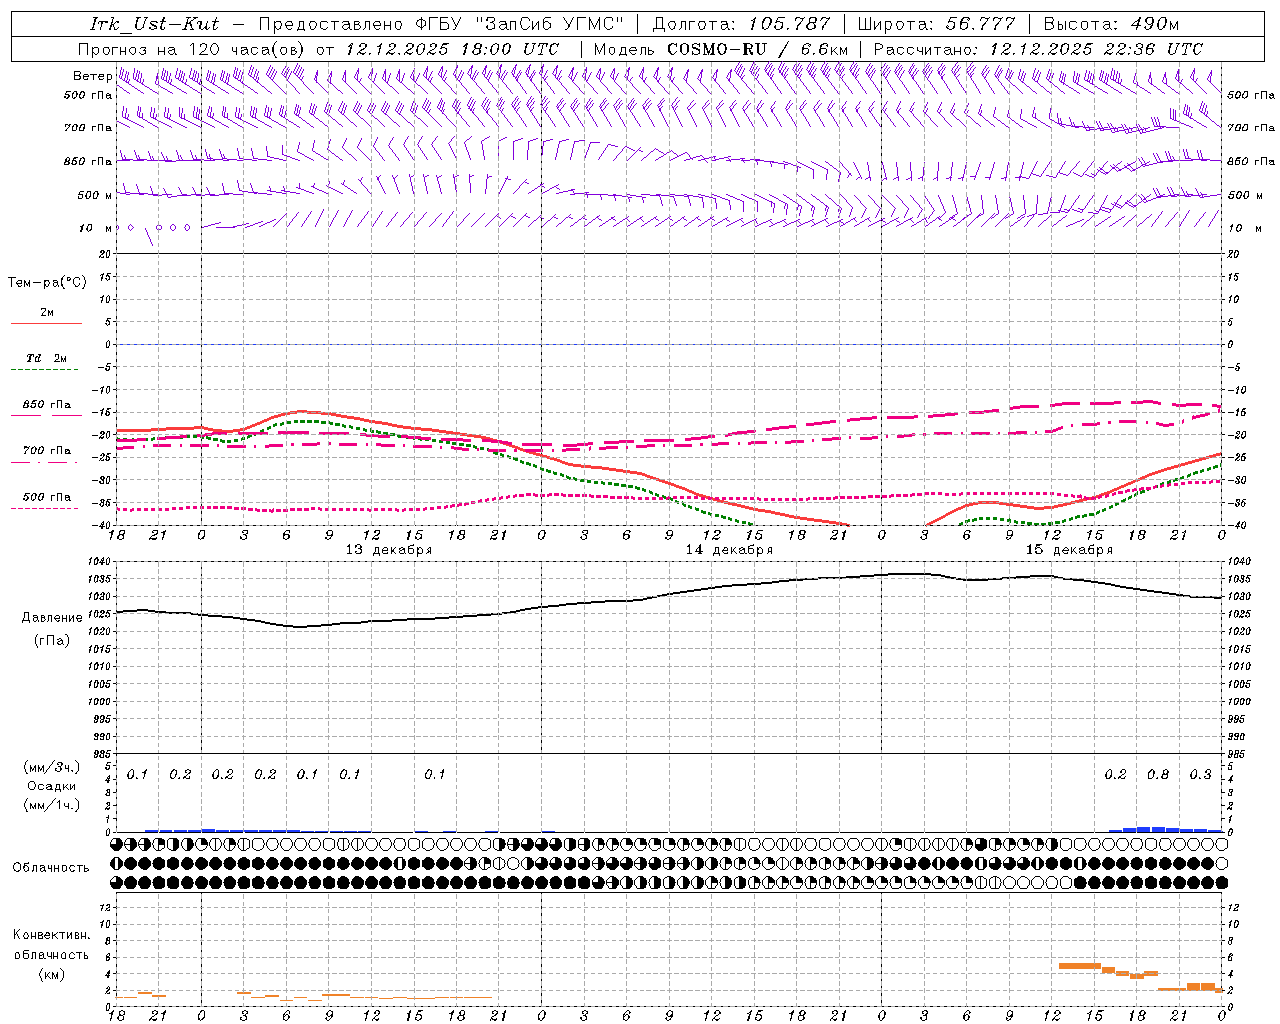Click the 10 м wind level label at left
Viewport: 1280px width, 1024px height.
(x=95, y=229)
